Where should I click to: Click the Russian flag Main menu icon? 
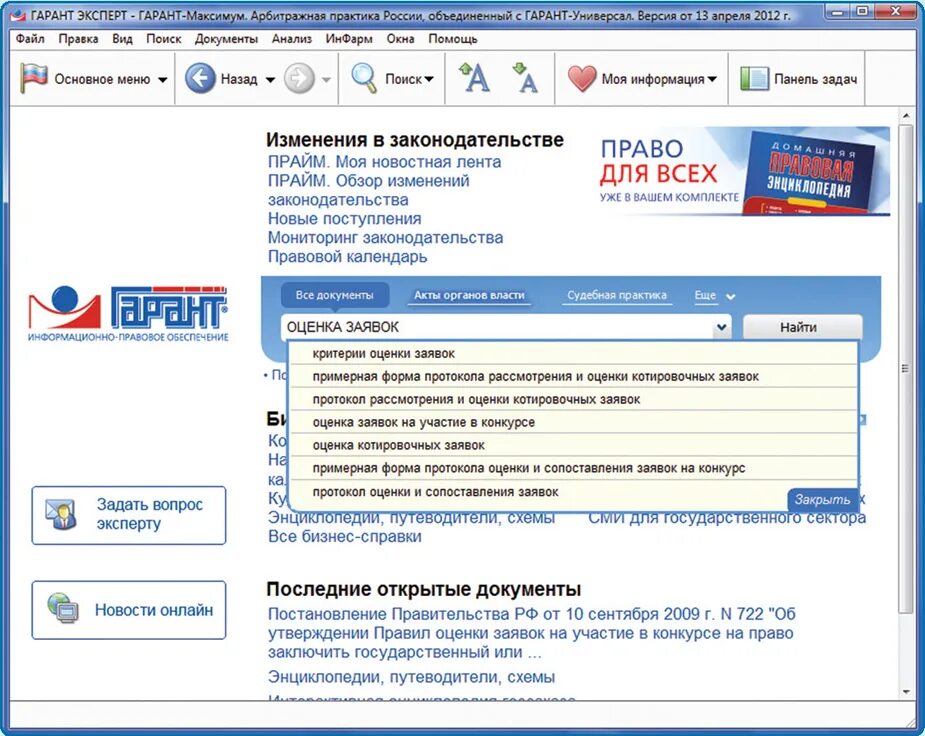click(34, 78)
